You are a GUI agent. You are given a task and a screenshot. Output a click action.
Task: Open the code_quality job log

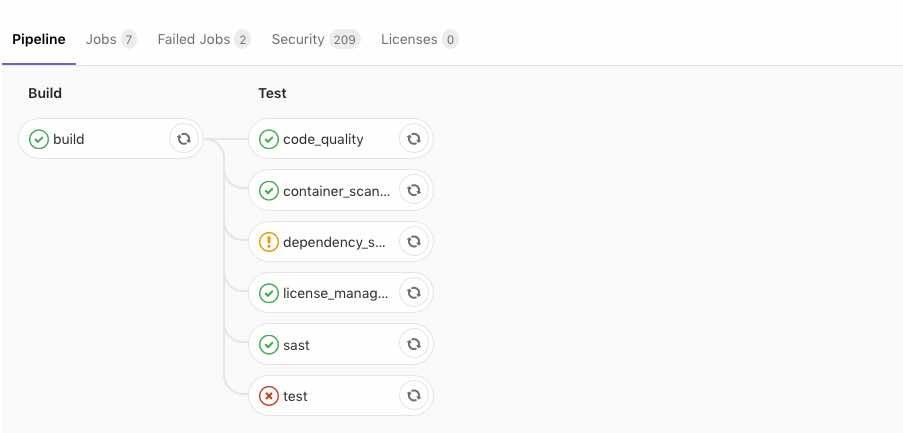pyautogui.click(x=323, y=139)
